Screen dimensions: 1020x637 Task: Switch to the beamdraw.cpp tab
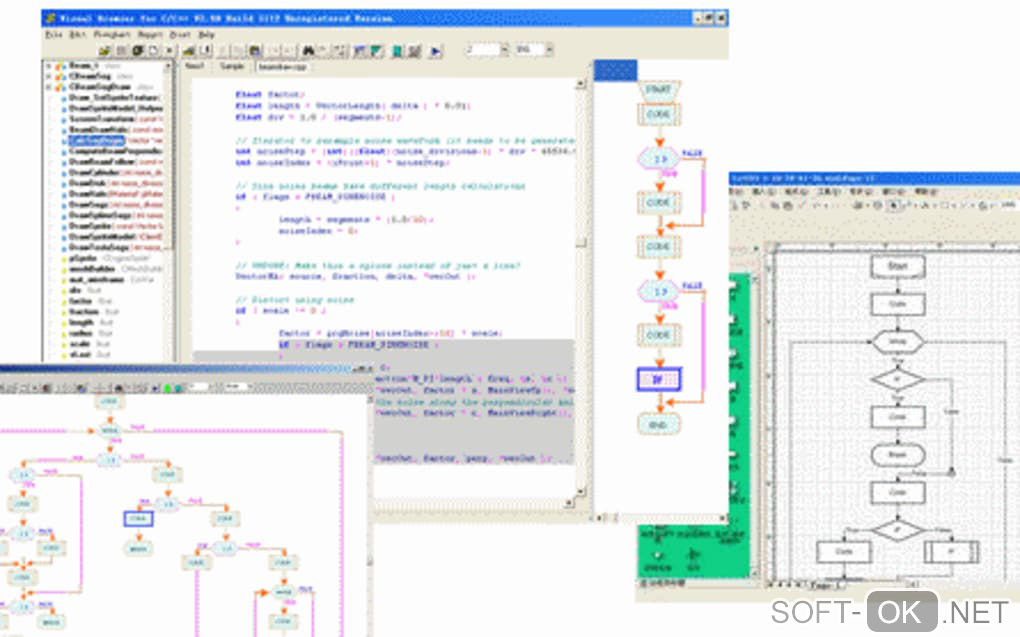282,67
